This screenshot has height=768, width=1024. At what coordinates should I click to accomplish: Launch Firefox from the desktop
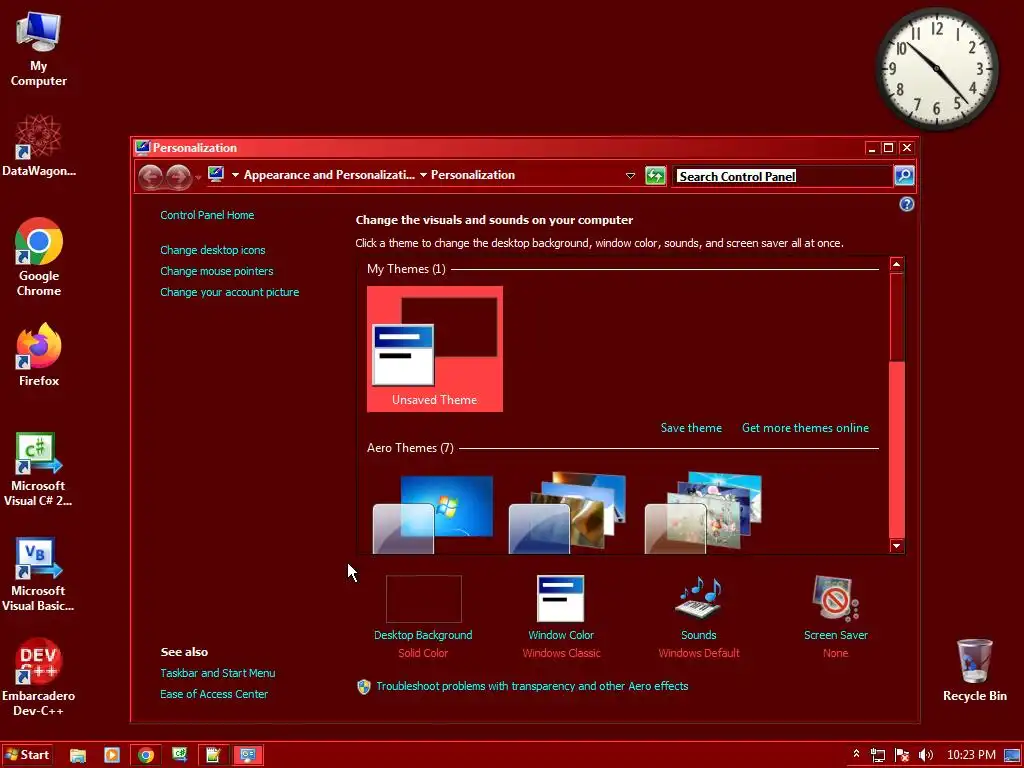pyautogui.click(x=39, y=355)
